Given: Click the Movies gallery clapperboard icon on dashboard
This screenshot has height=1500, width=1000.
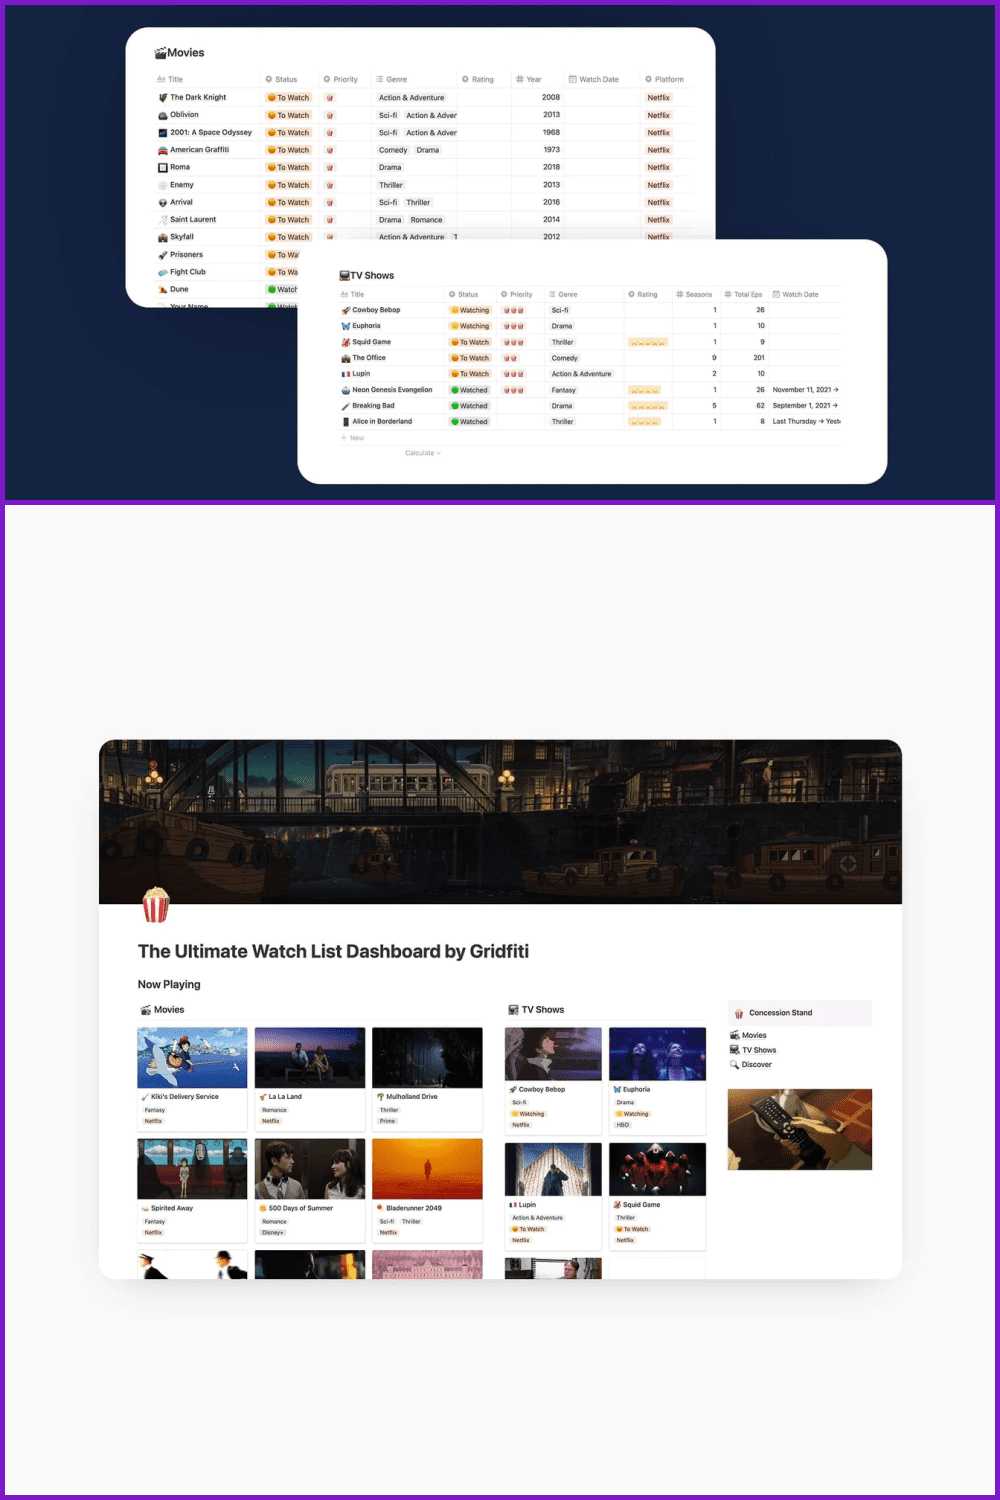Looking at the screenshot, I should click(x=146, y=1010).
